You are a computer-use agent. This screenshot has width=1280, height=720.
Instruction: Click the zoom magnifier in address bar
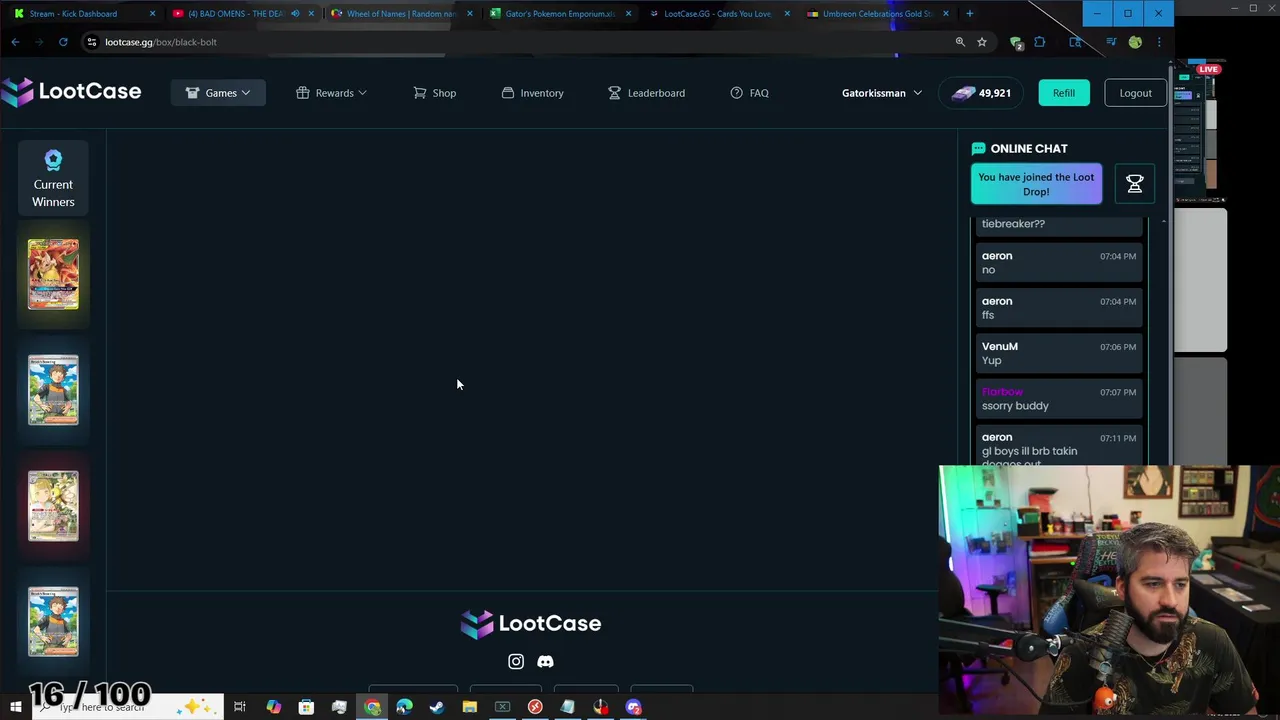pyautogui.click(x=960, y=42)
